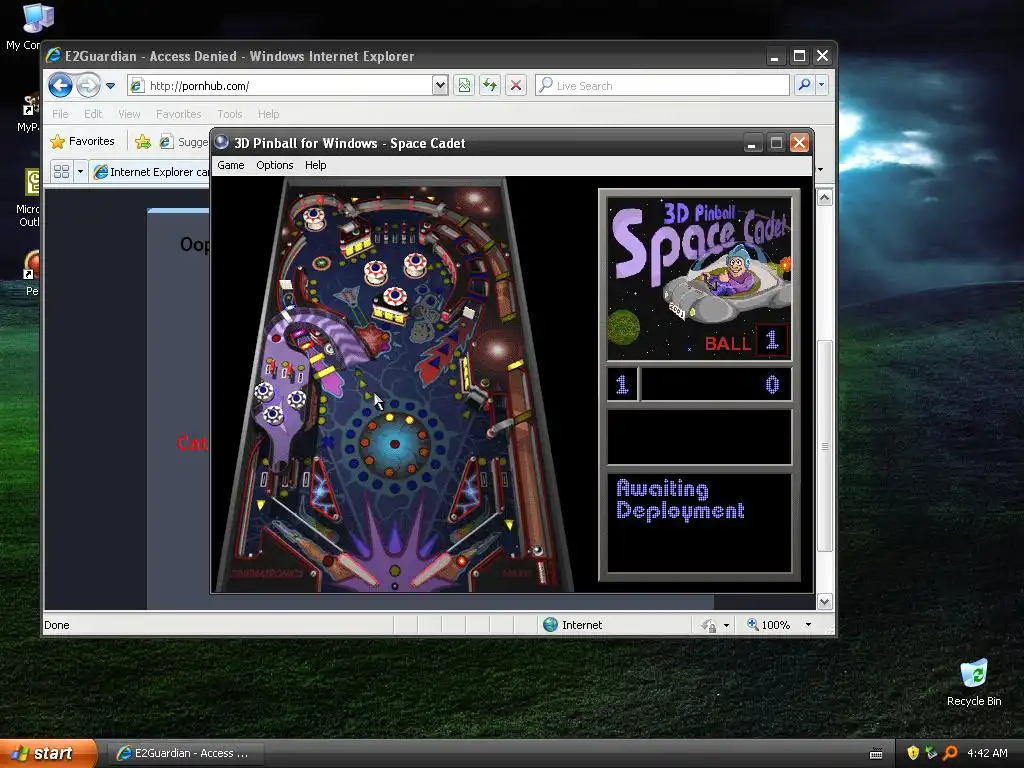Image resolution: width=1024 pixels, height=768 pixels.
Task: Click the IE Forward navigation arrow
Action: click(88, 86)
